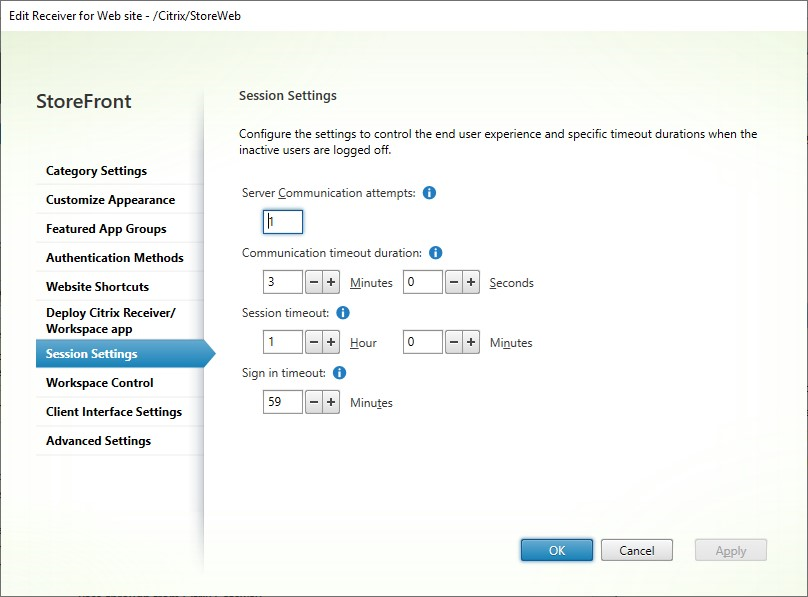Image resolution: width=808 pixels, height=597 pixels.
Task: Increase Sign in timeout minutes with plus
Action: pyautogui.click(x=332, y=402)
